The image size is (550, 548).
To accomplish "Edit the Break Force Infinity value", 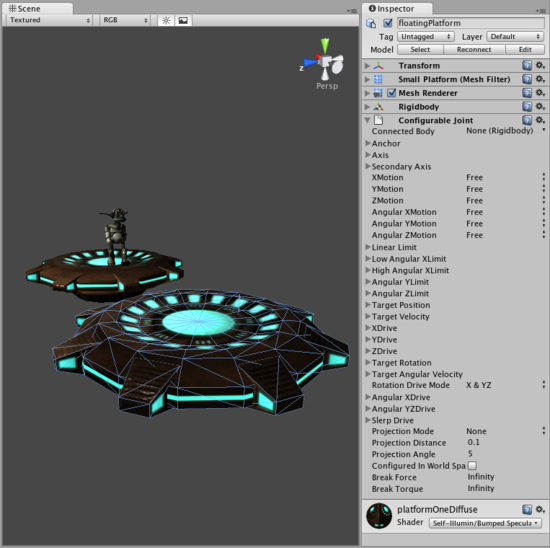I will point(505,477).
